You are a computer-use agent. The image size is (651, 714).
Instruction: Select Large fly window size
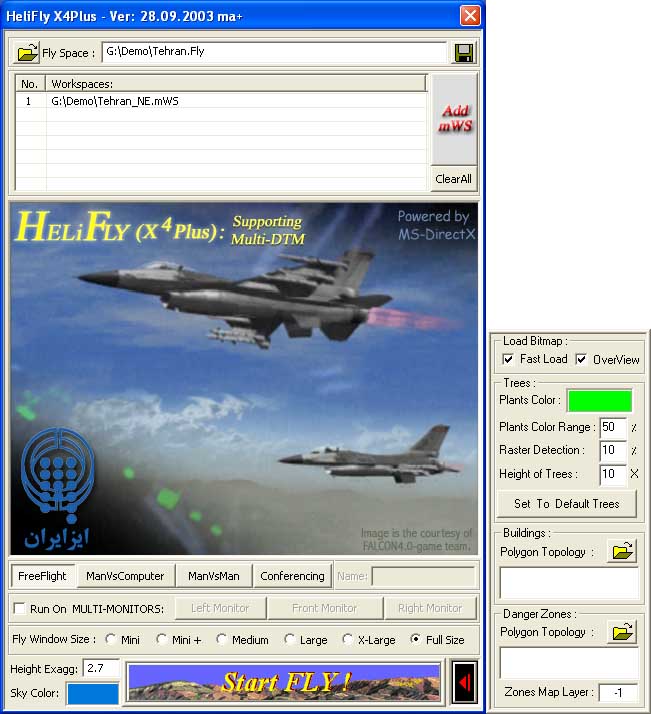[290, 639]
